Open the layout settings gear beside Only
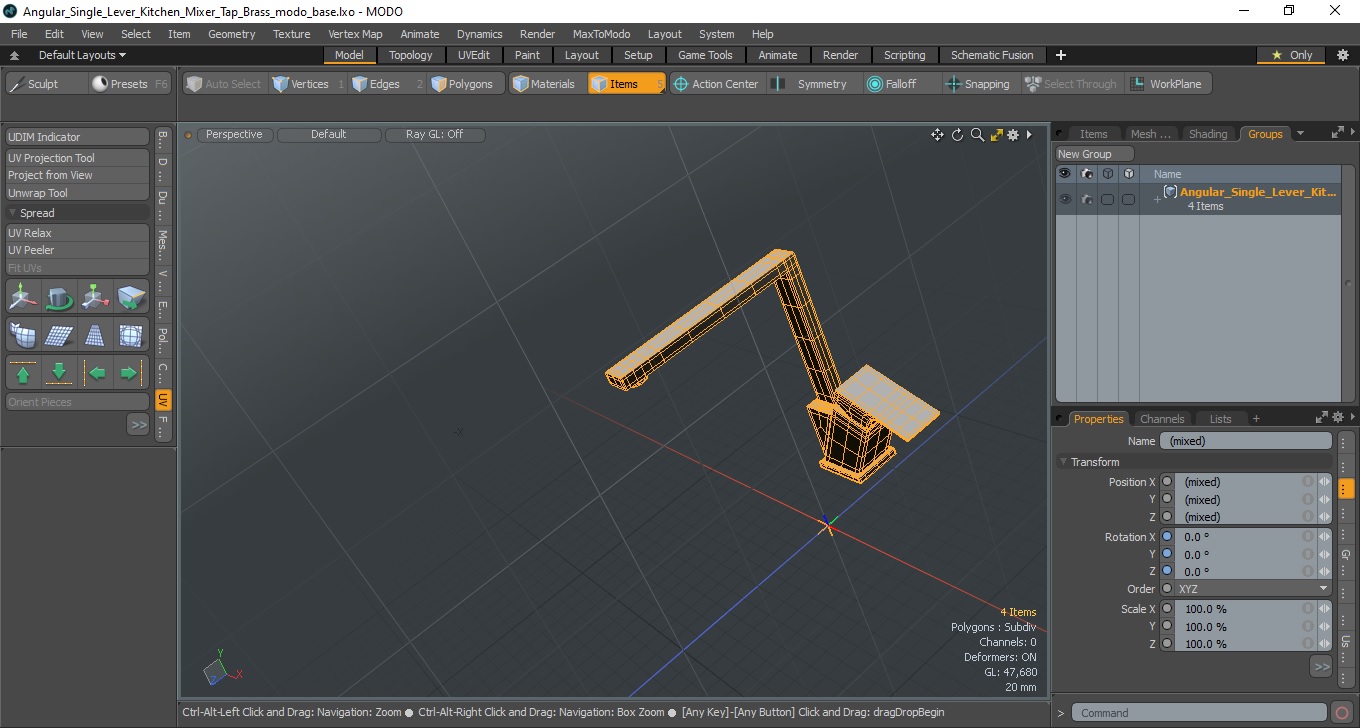Viewport: 1360px width, 728px height. pyautogui.click(x=1342, y=55)
